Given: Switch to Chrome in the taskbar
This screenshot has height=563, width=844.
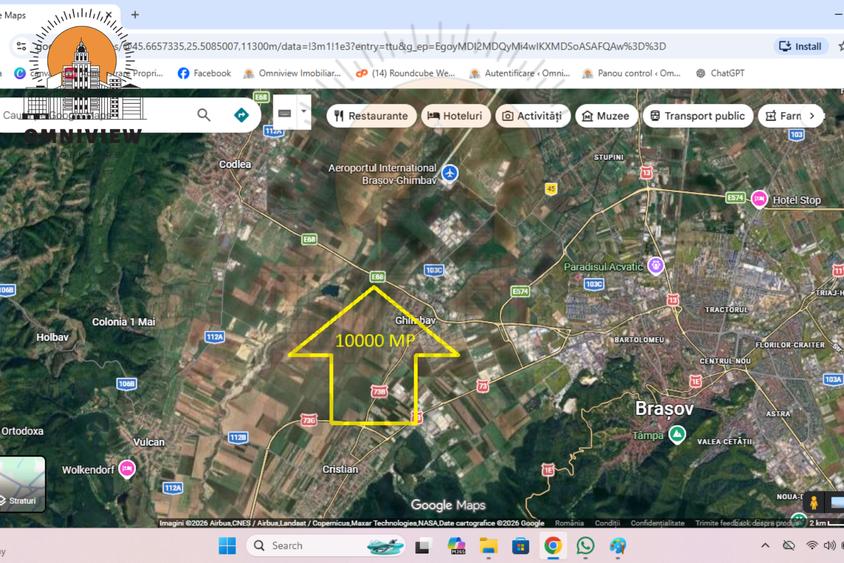Looking at the screenshot, I should pos(553,546).
